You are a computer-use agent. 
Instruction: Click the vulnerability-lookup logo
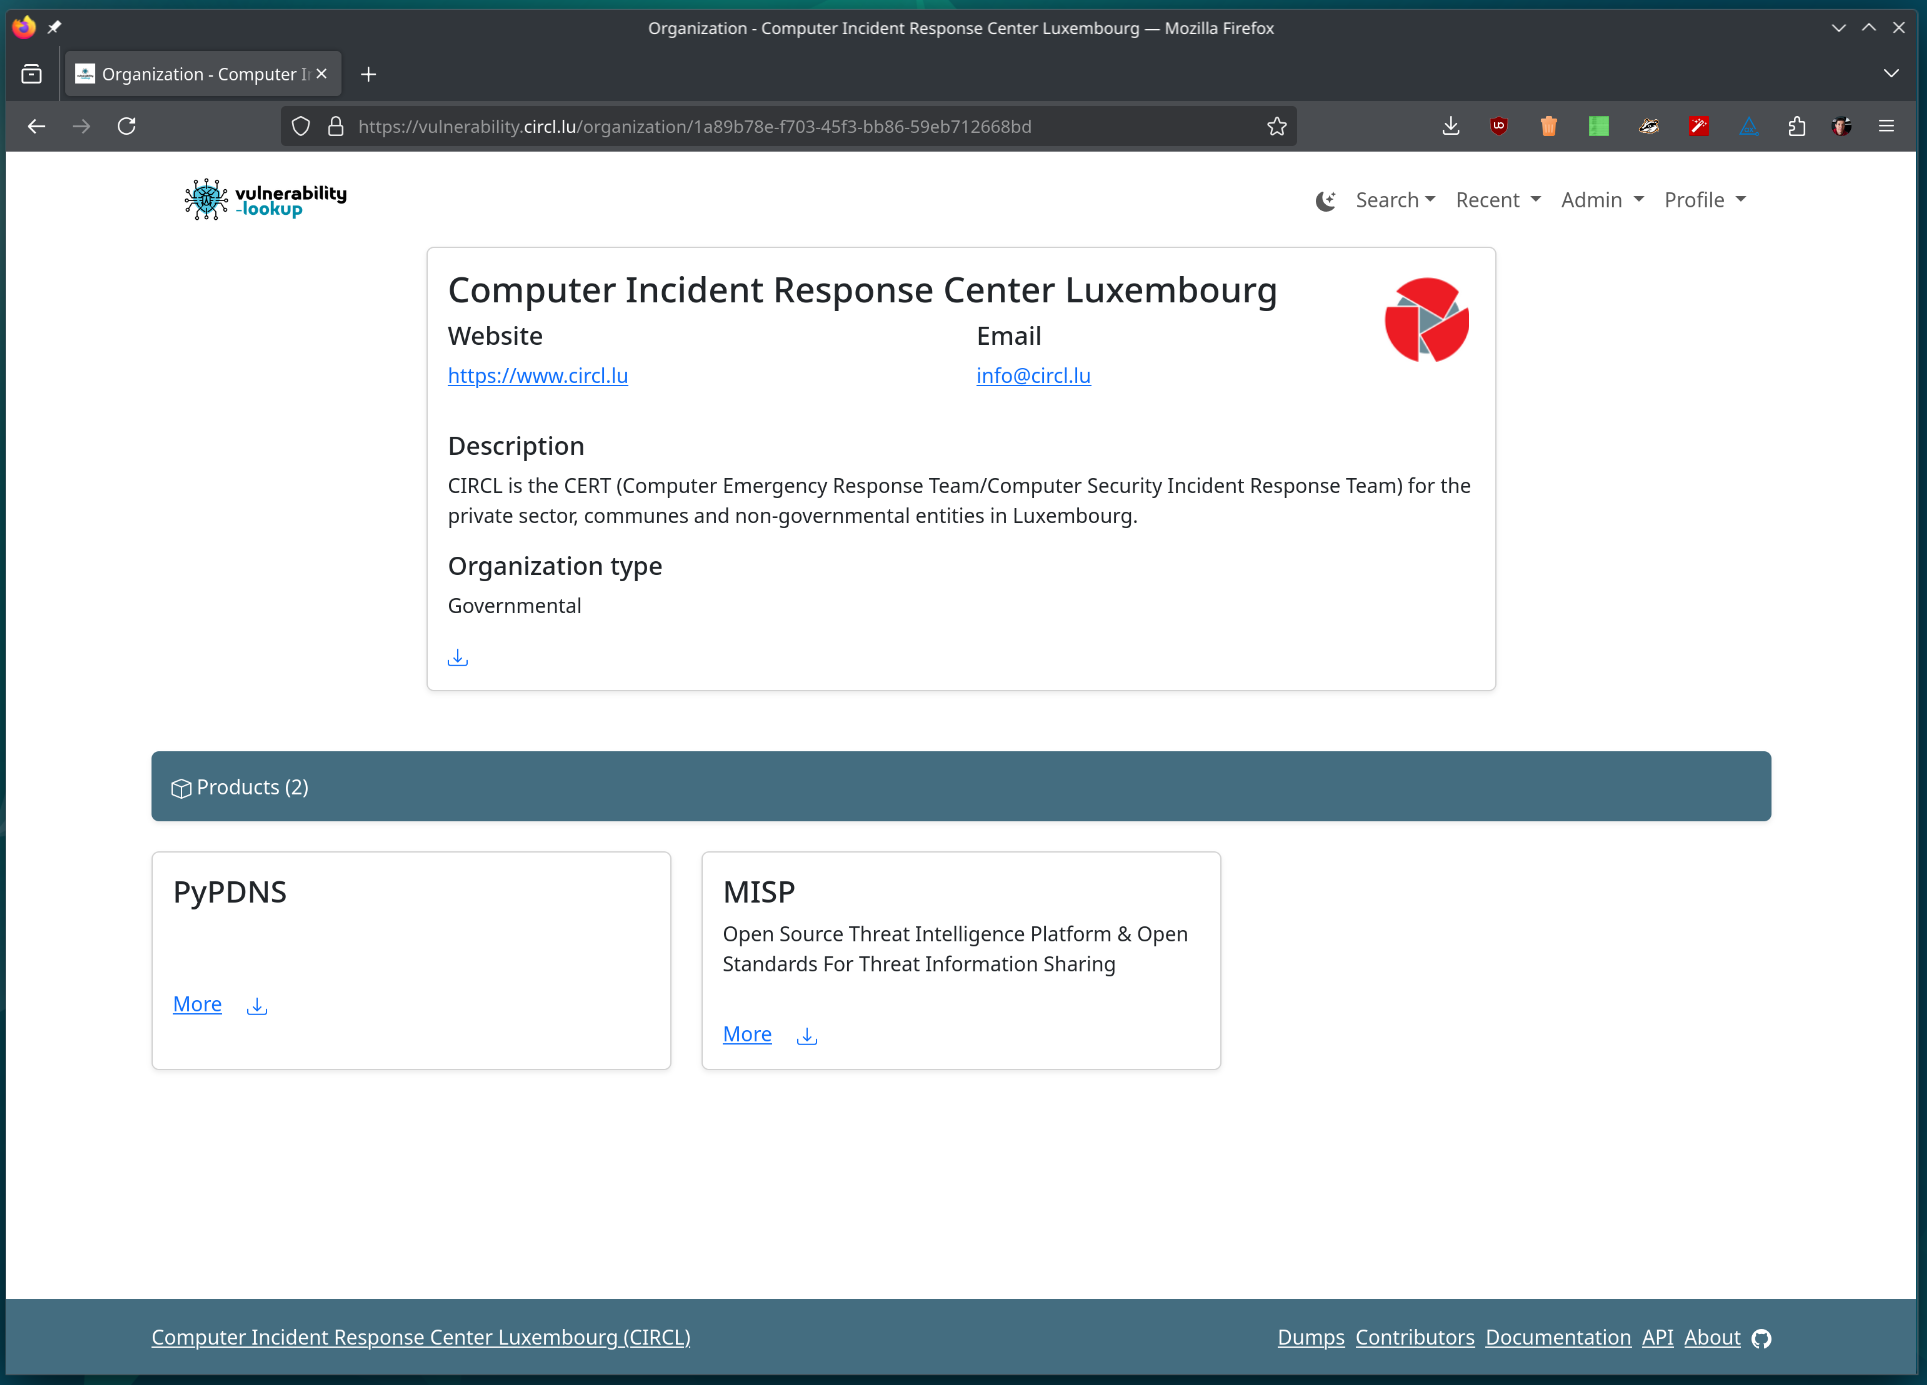pos(266,200)
